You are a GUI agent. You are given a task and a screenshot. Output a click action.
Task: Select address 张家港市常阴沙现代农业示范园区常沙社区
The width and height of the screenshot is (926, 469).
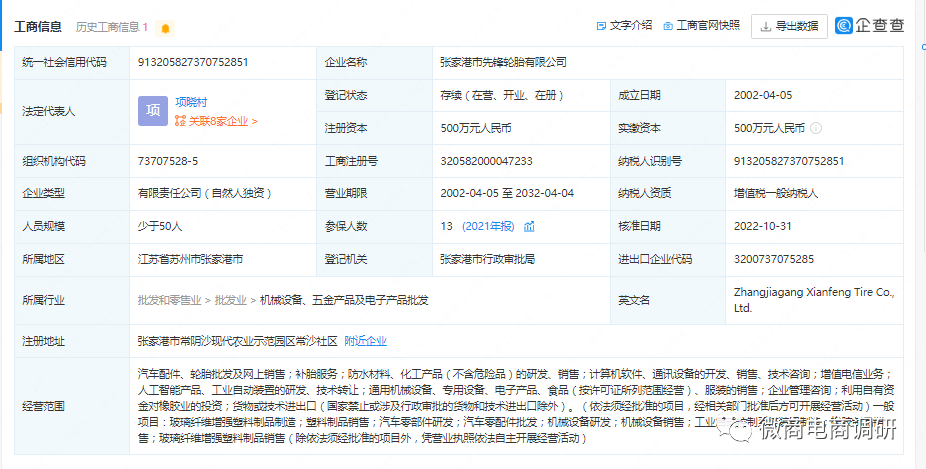(237, 341)
